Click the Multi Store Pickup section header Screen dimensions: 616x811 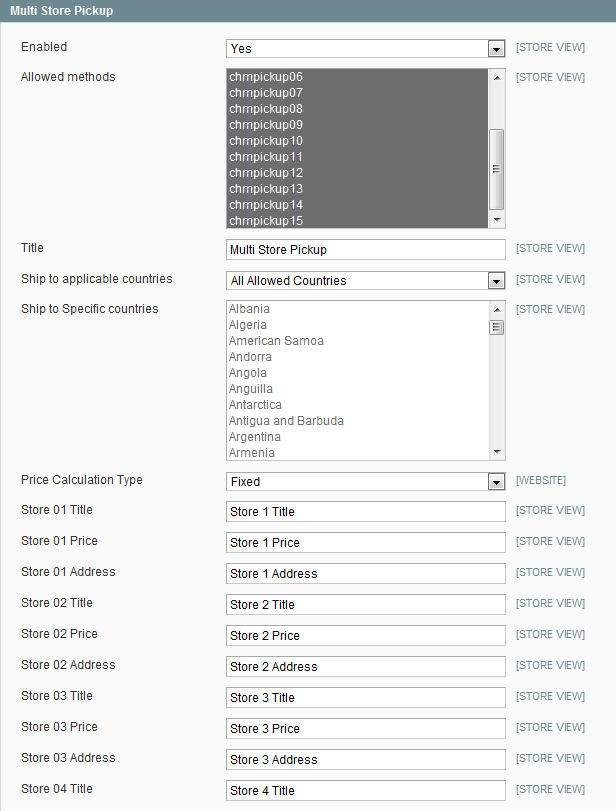tap(308, 11)
